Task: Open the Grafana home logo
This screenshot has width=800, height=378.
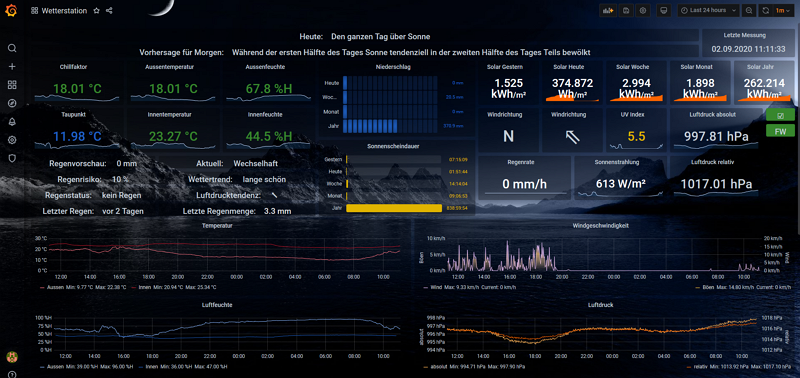Action: pos(12,11)
